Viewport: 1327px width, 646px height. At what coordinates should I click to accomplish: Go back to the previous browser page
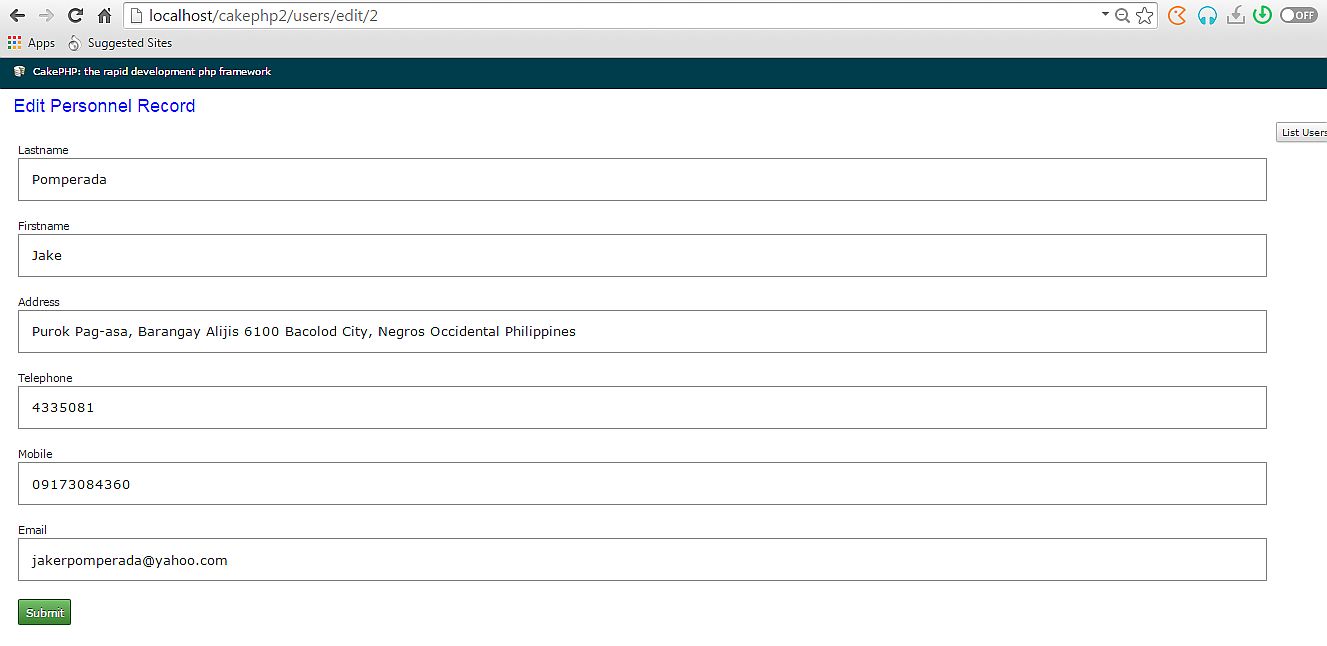pos(17,15)
